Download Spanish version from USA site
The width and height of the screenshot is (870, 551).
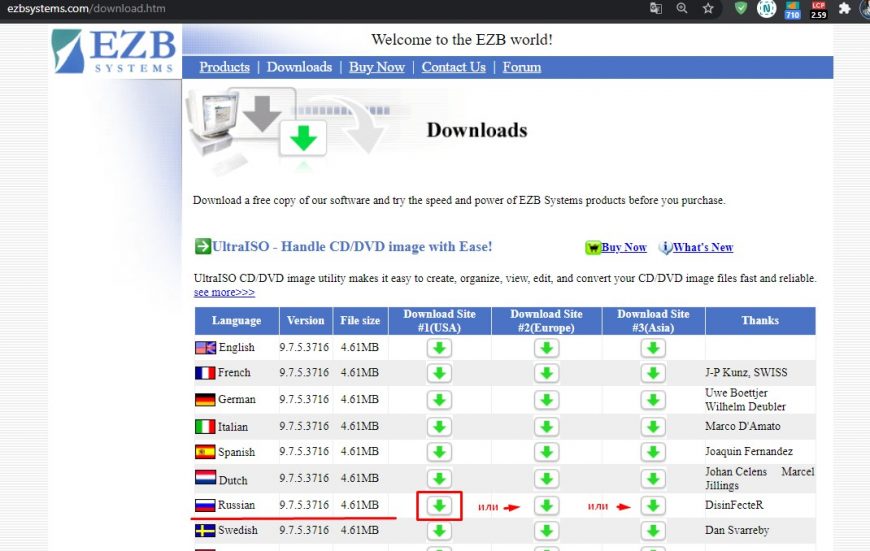tap(439, 452)
